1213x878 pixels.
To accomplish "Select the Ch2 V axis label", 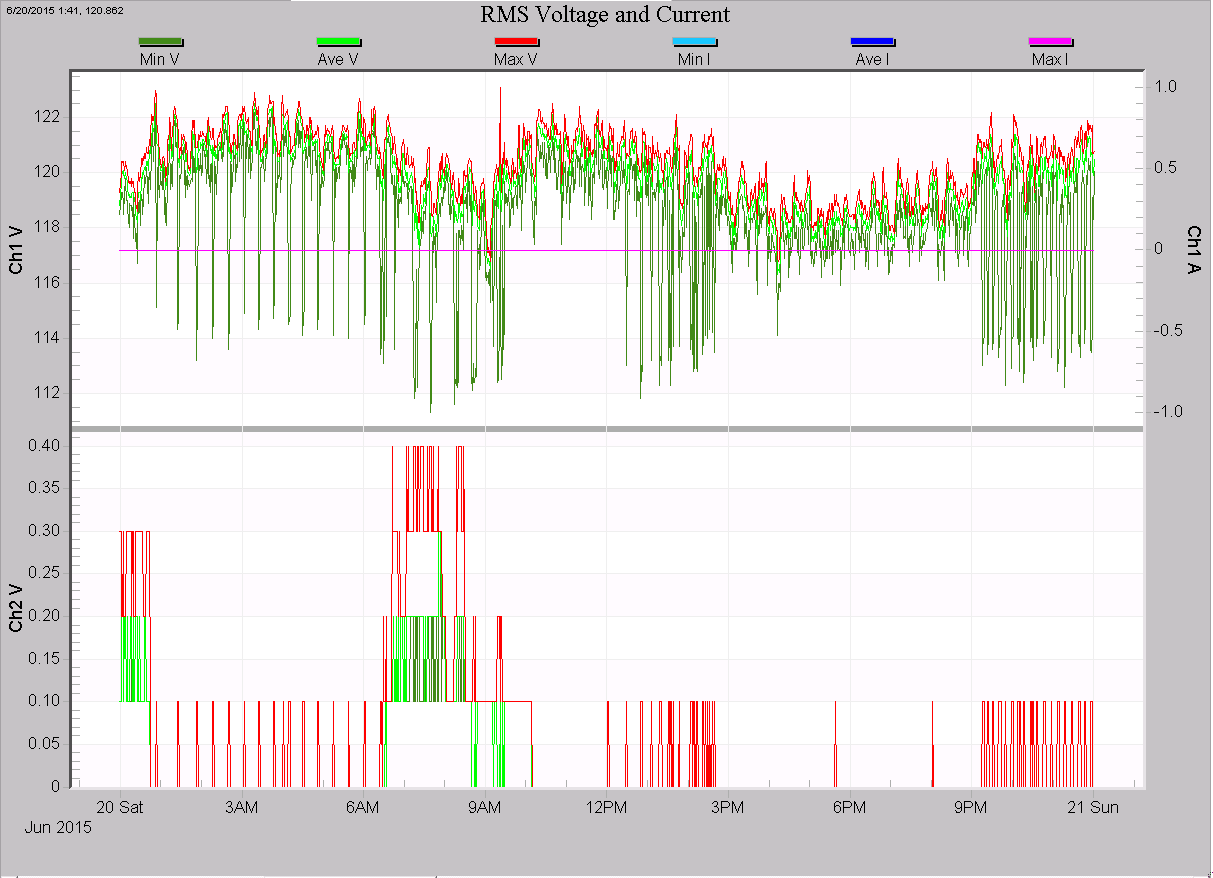I will [17, 610].
